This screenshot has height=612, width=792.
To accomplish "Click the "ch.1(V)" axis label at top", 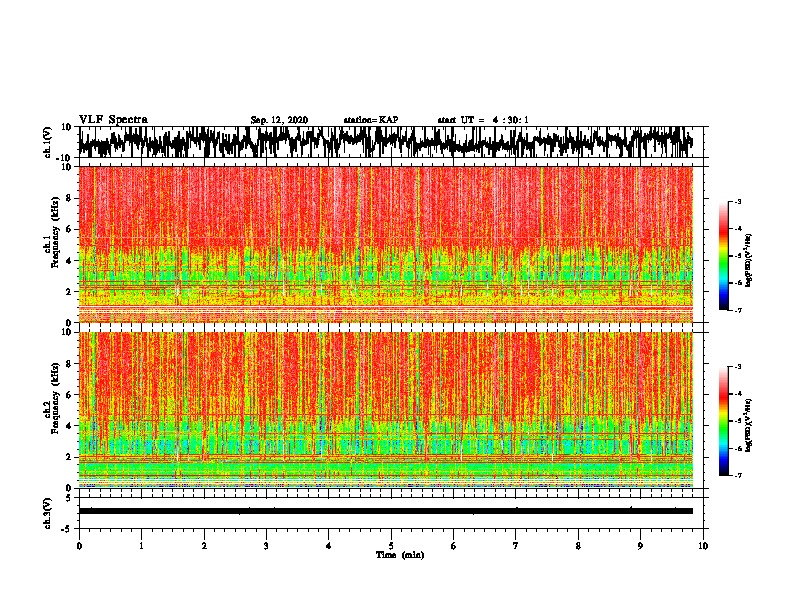I will click(x=47, y=142).
